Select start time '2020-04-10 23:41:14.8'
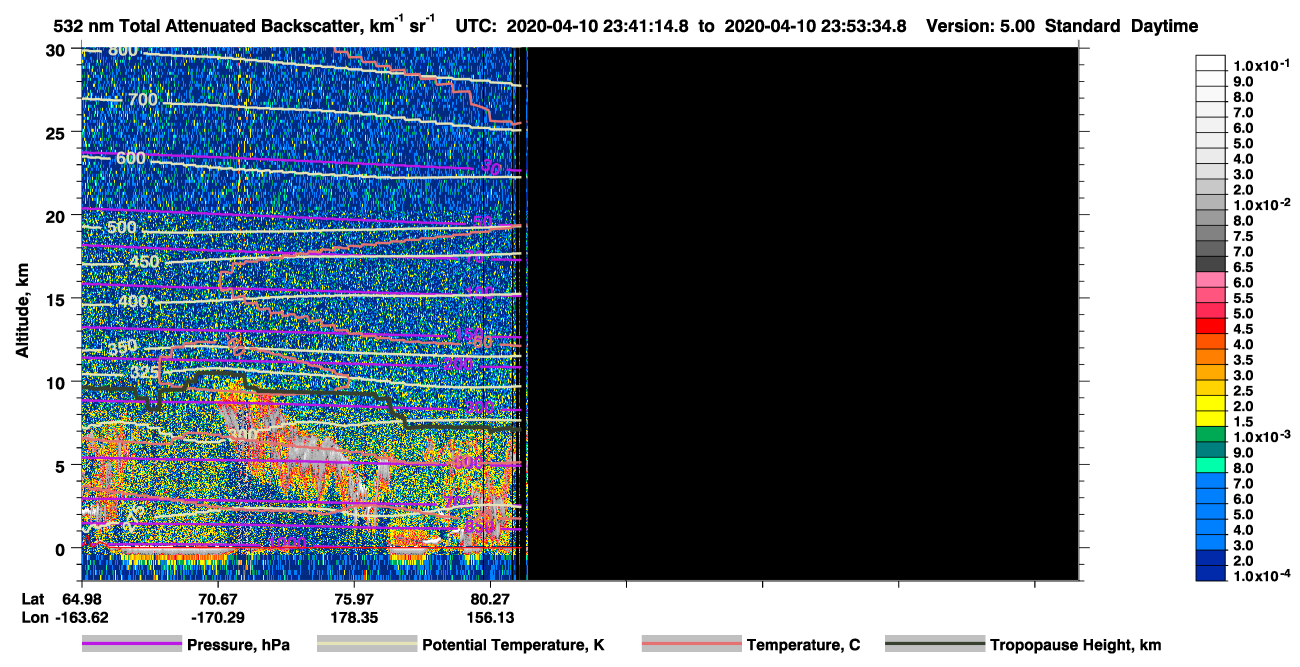Screen dimensions: 1300x667 tap(598, 27)
